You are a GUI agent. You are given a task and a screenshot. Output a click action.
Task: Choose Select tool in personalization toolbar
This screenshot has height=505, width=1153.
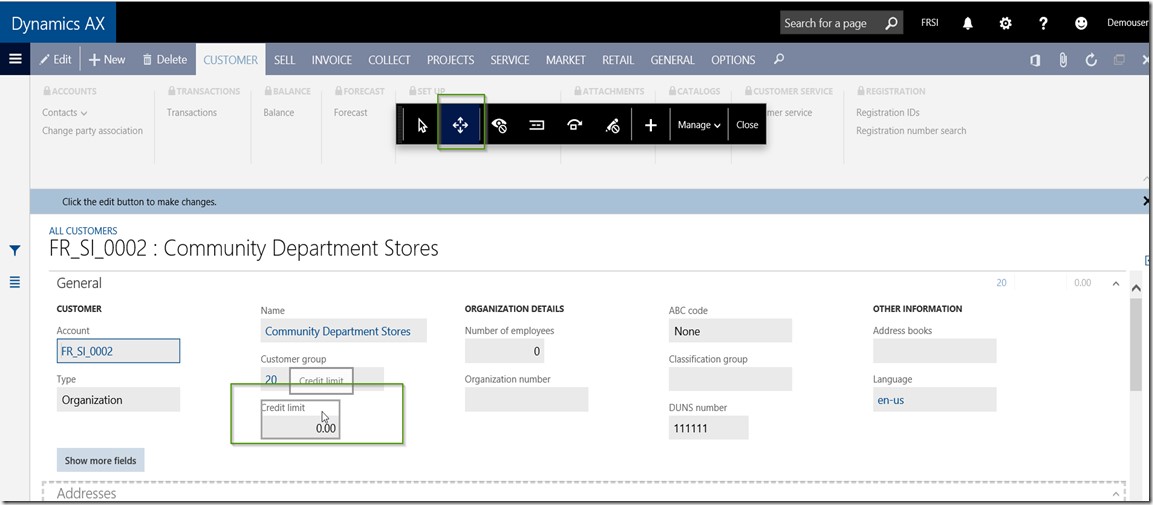pos(422,125)
